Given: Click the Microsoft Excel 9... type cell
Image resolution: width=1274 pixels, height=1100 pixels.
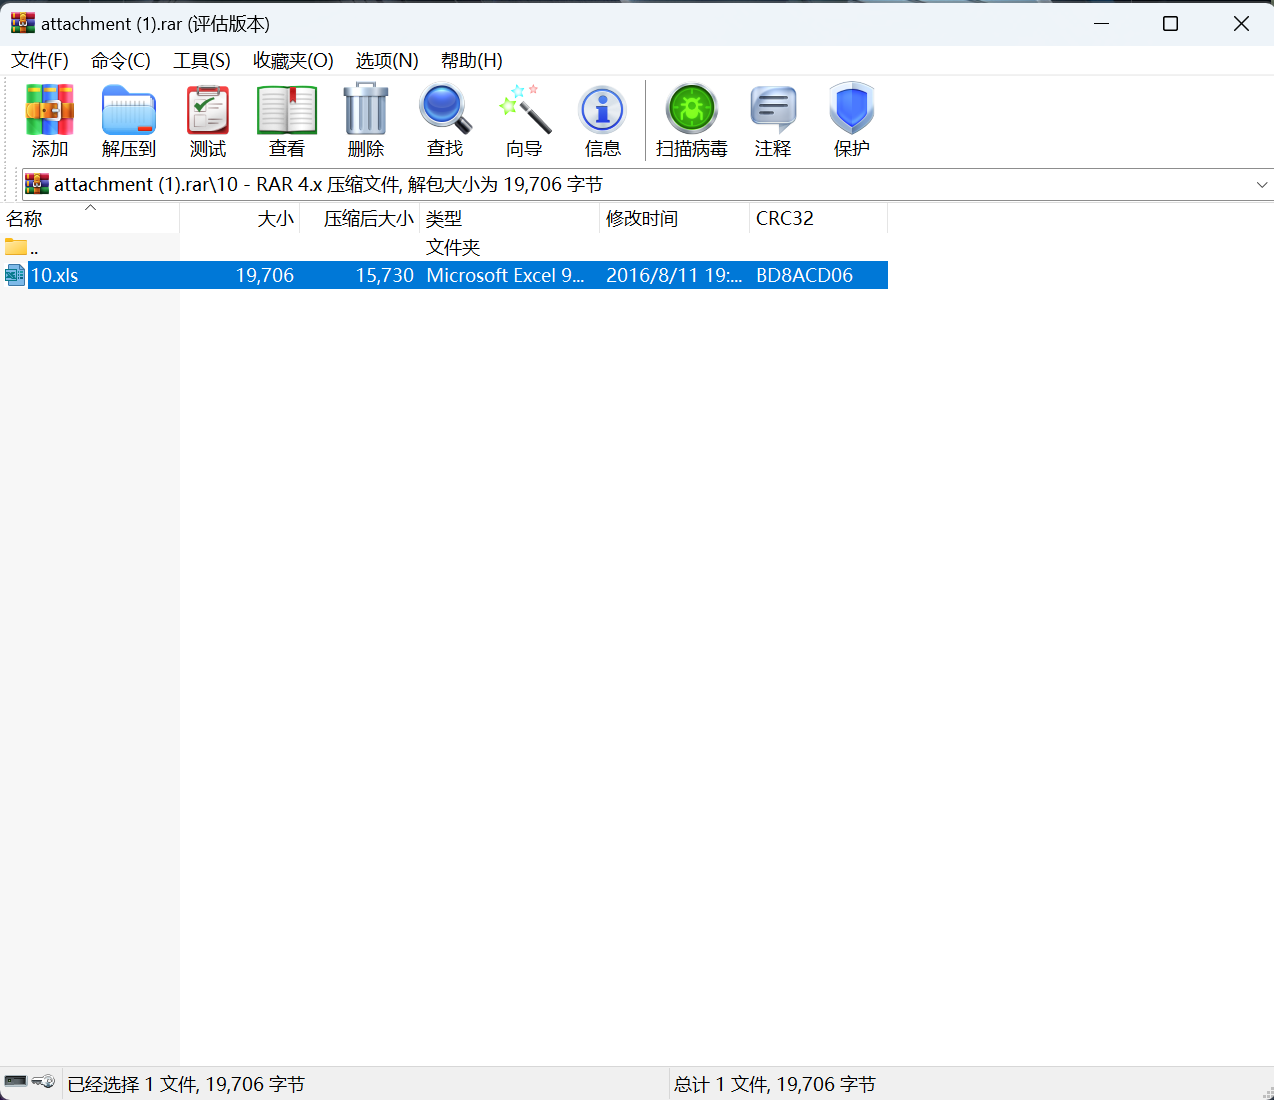Looking at the screenshot, I should point(505,275).
